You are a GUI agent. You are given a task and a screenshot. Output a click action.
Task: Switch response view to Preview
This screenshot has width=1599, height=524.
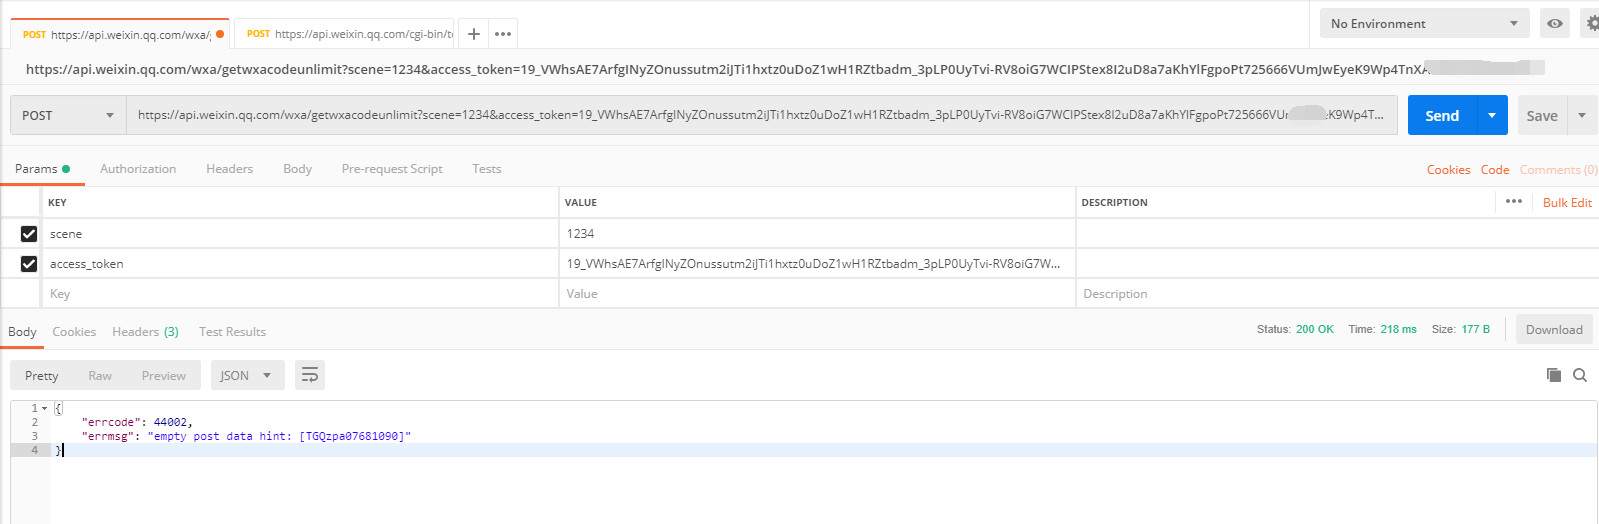[164, 375]
